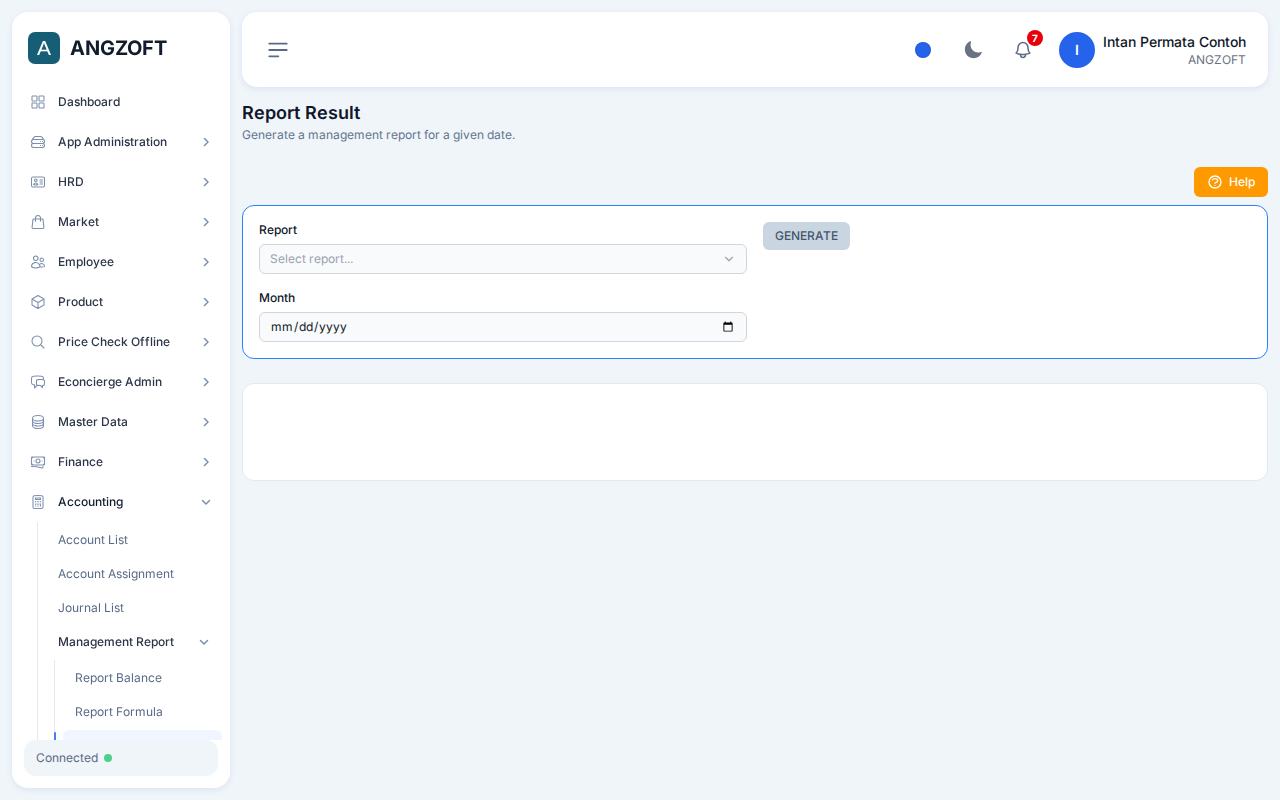
Task: Click the Employee people icon
Action: point(38,262)
